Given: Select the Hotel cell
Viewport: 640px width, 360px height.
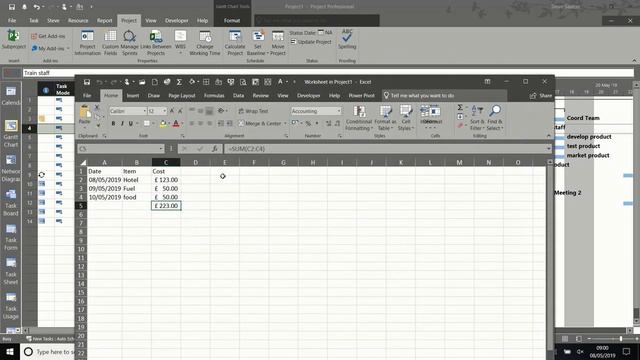Looking at the screenshot, I should point(137,180).
